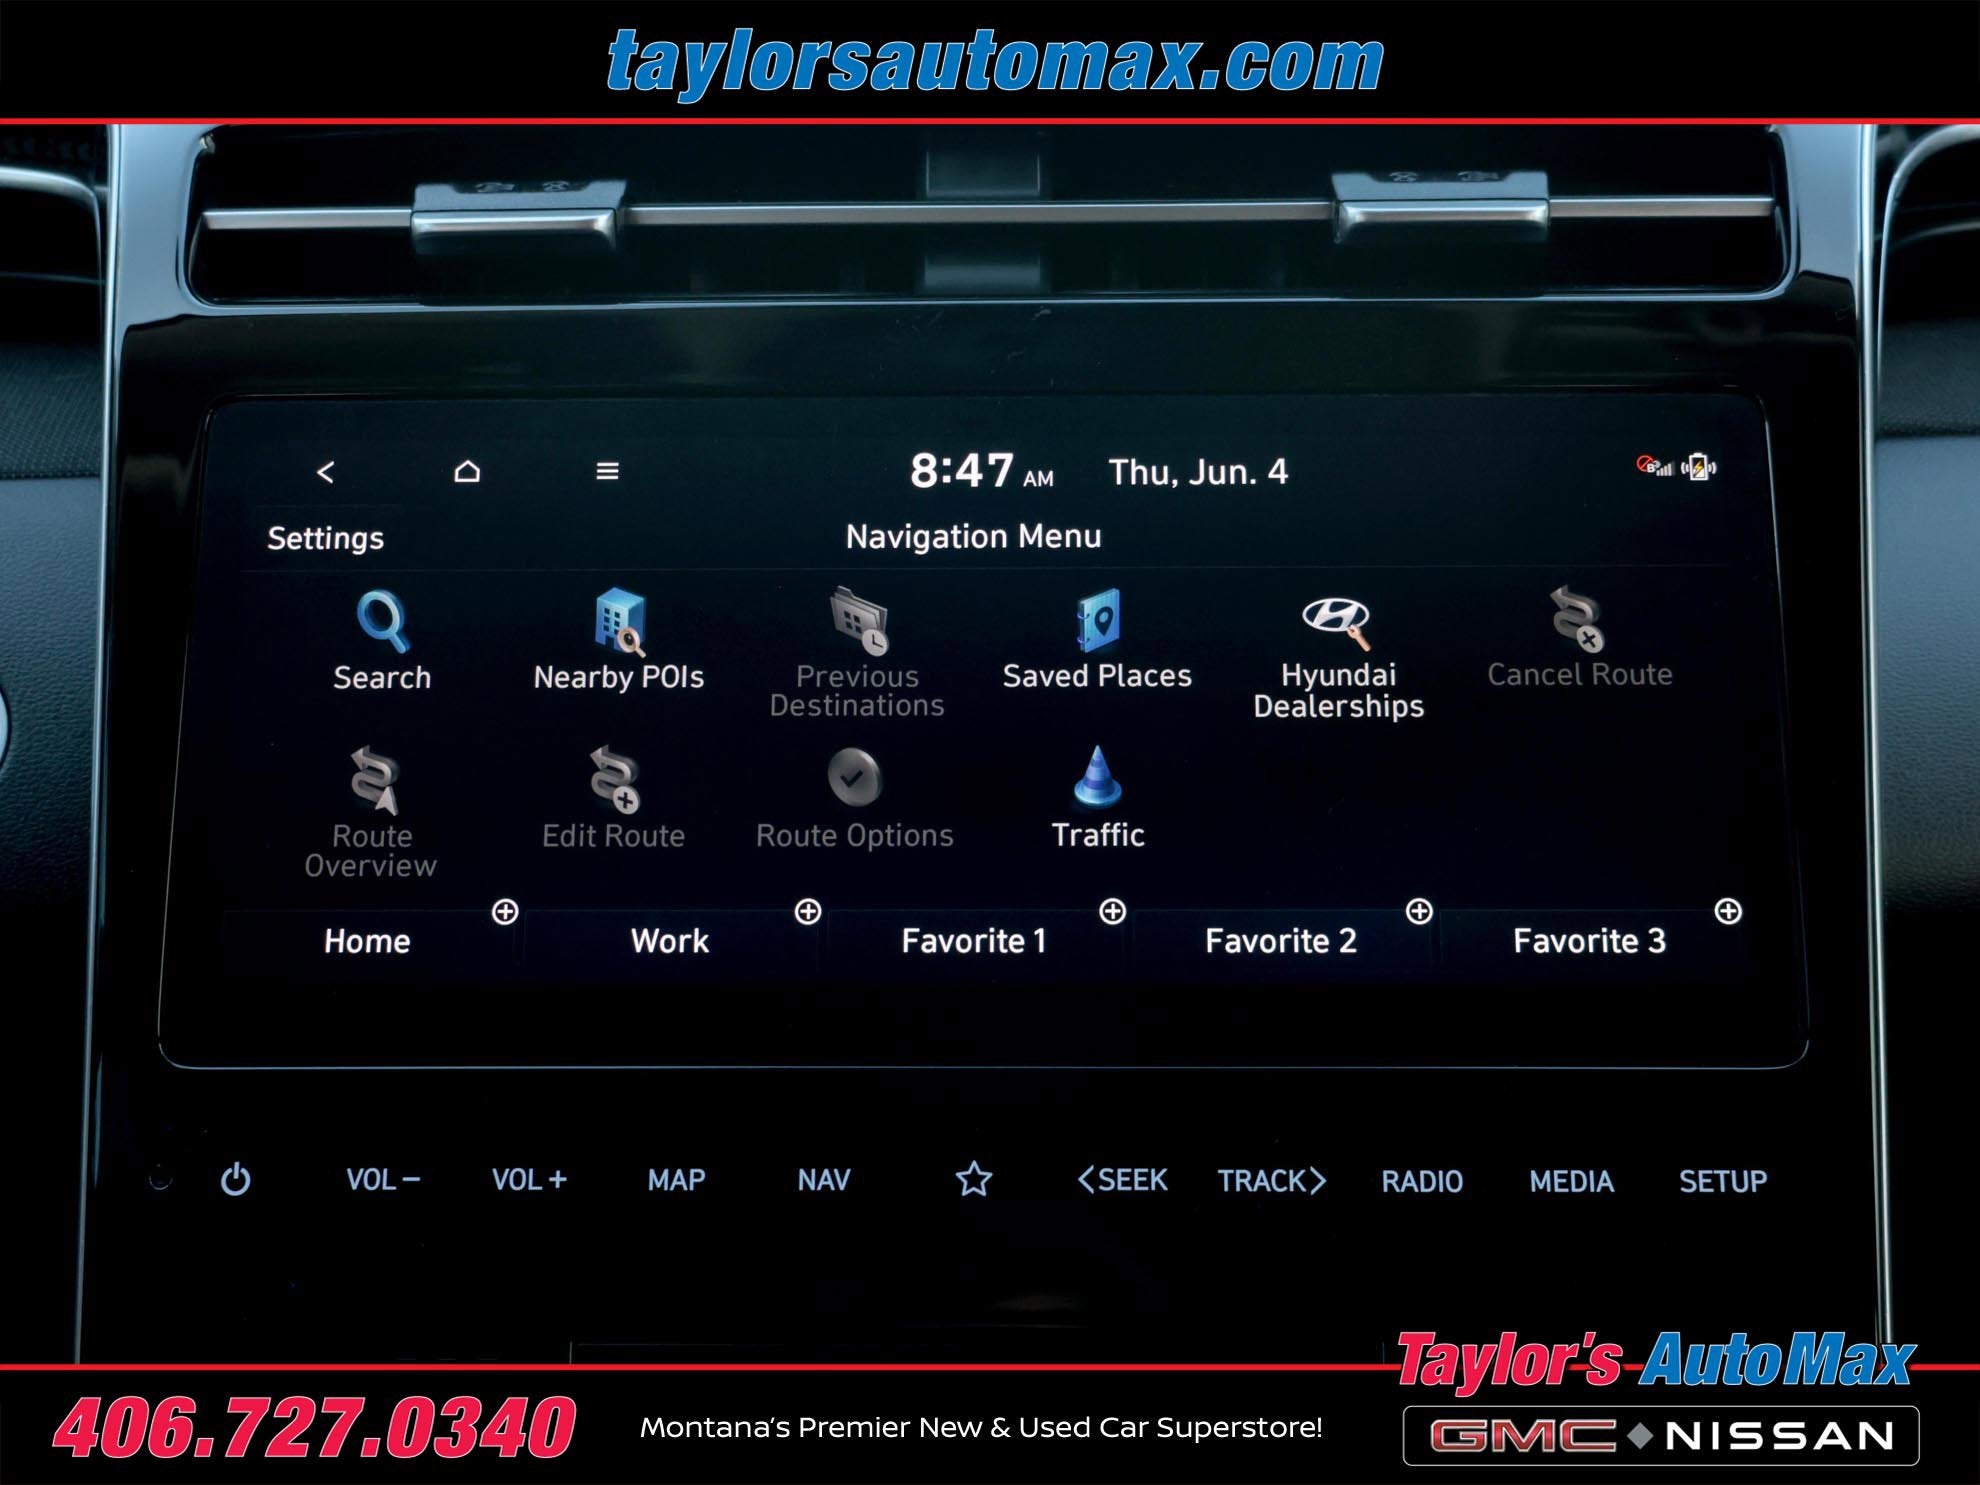Click the Taylor's AutoMax logo

pyautogui.click(x=1656, y=1361)
